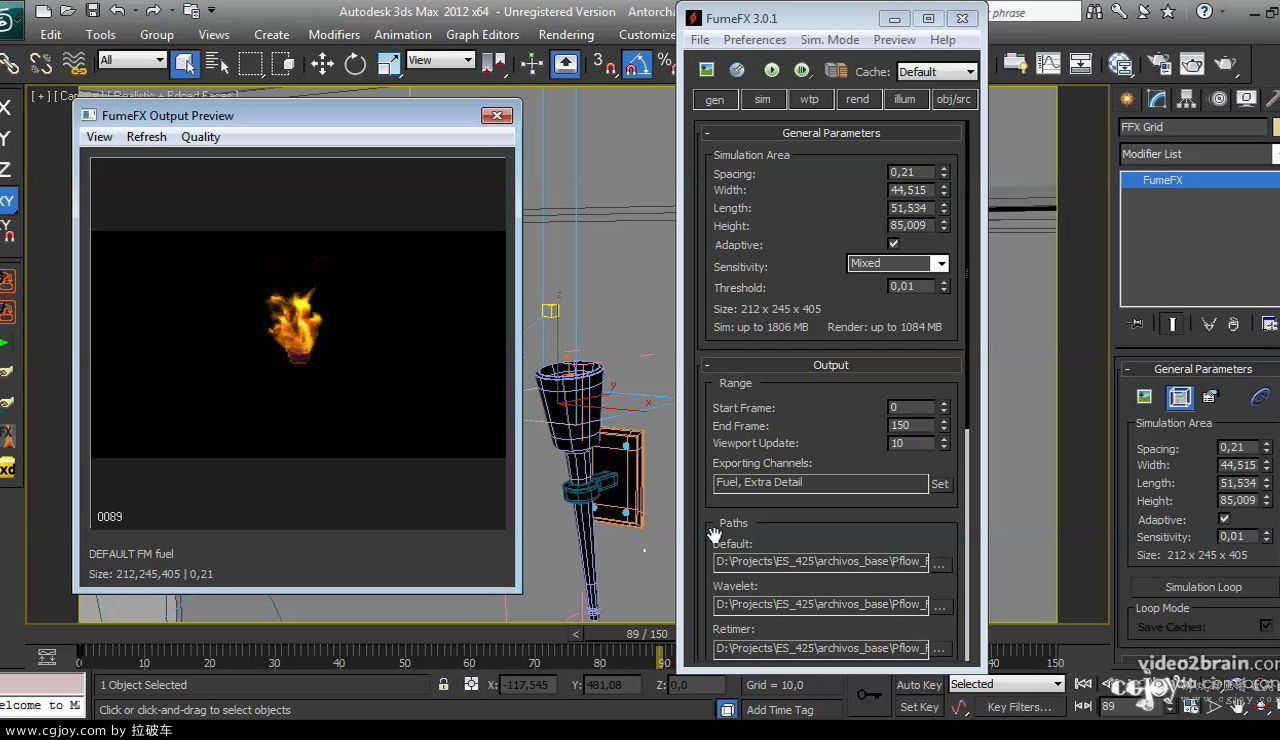Click the Save File floppy icon
This screenshot has height=740, width=1280.
(93, 11)
